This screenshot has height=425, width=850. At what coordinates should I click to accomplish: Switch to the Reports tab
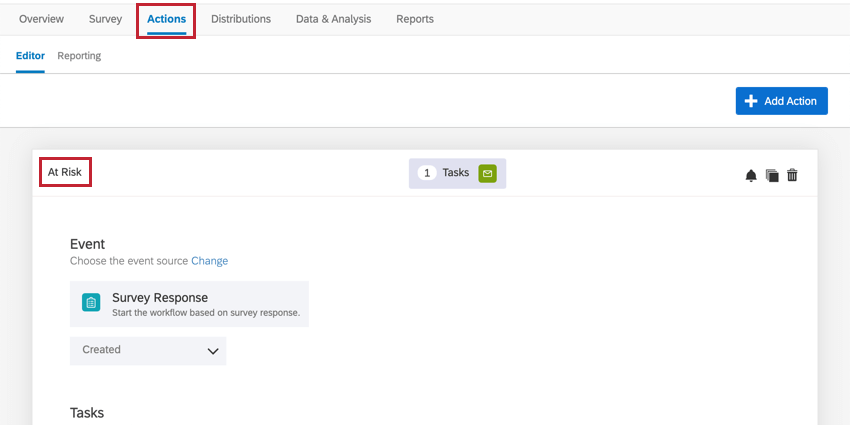tap(415, 19)
